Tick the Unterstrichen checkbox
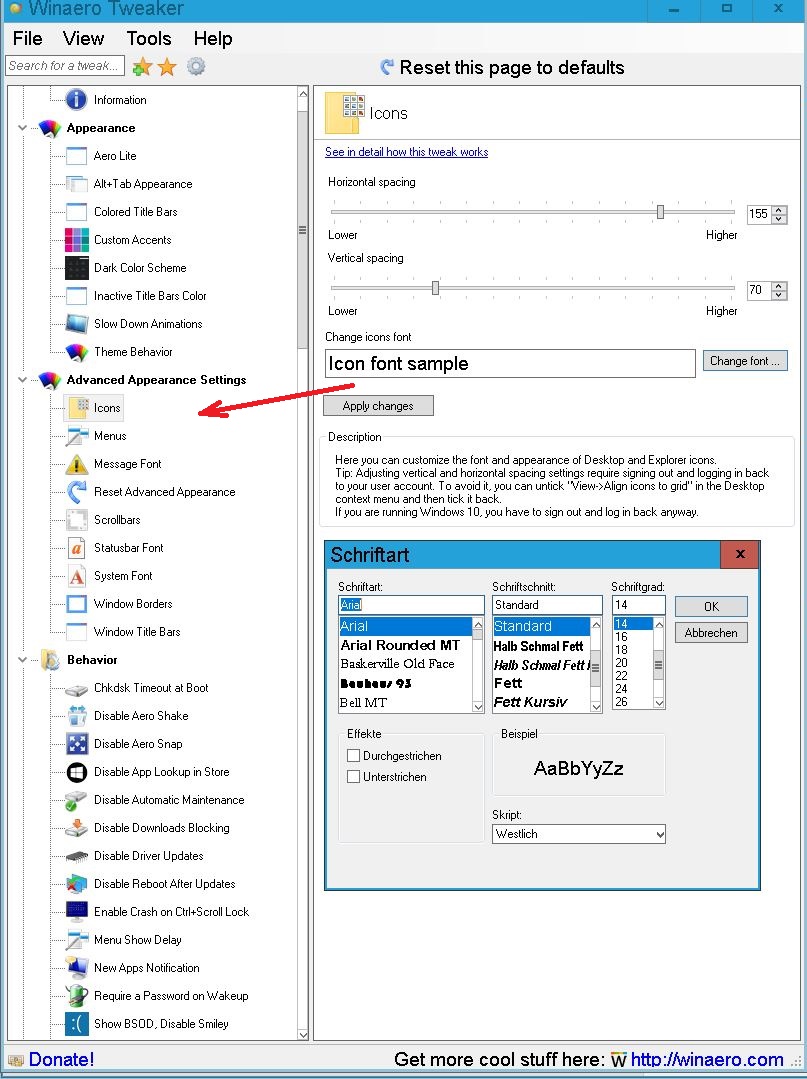The height and width of the screenshot is (1079, 807). tap(354, 777)
